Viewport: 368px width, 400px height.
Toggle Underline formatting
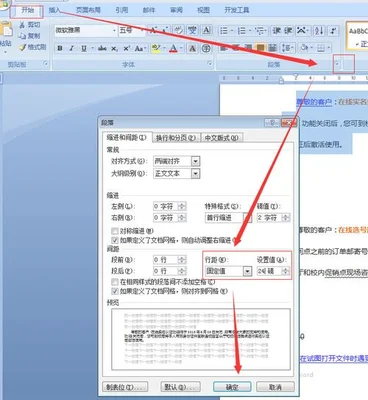[x=84, y=48]
